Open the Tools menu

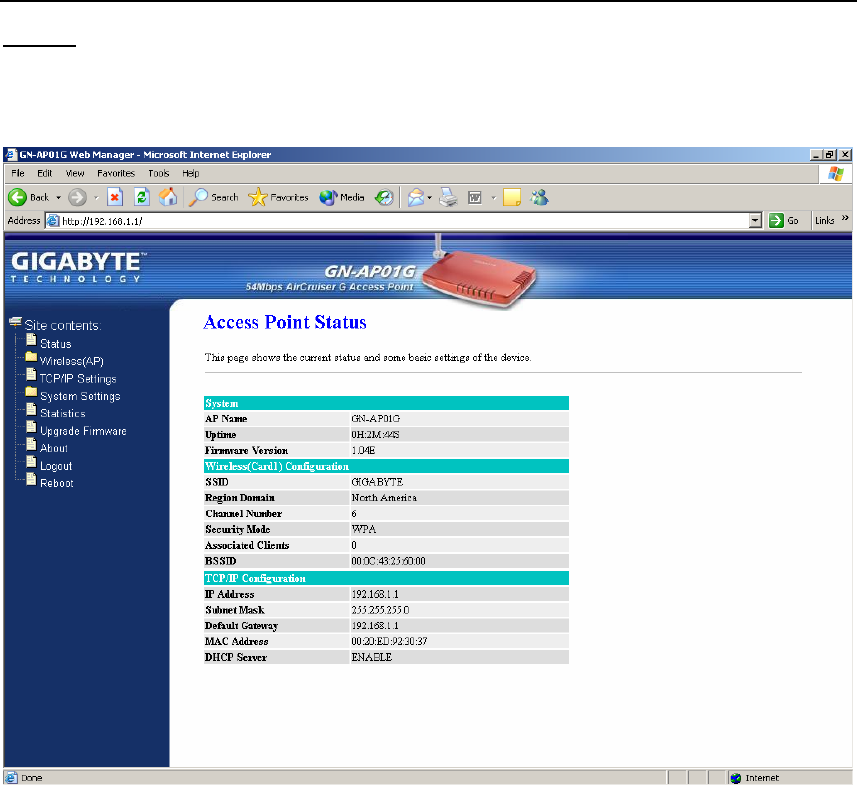click(159, 173)
